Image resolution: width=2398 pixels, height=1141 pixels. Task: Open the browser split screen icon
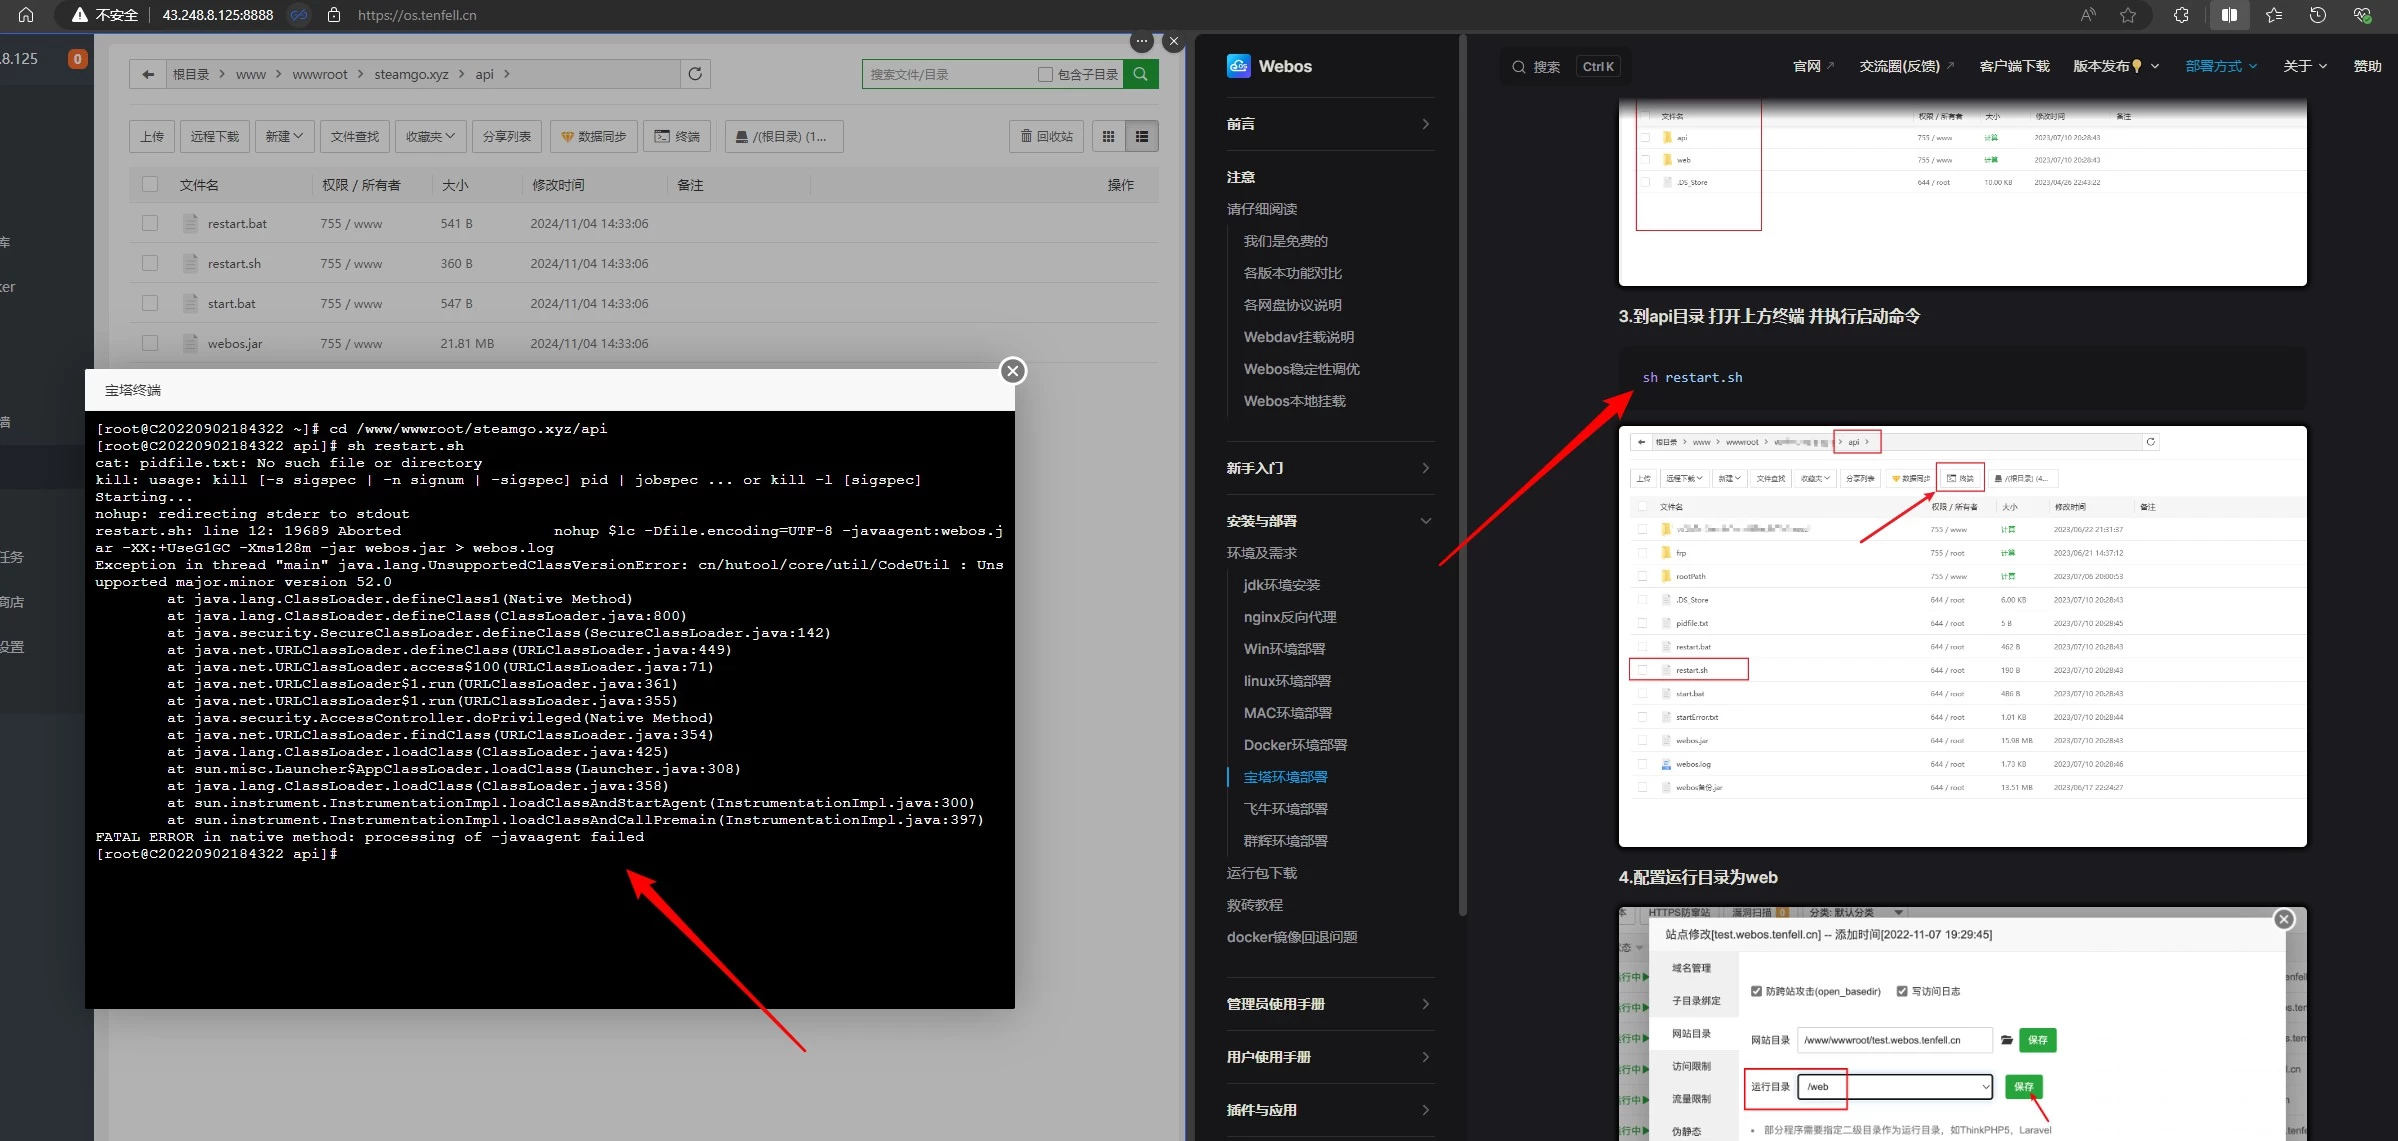click(2229, 15)
